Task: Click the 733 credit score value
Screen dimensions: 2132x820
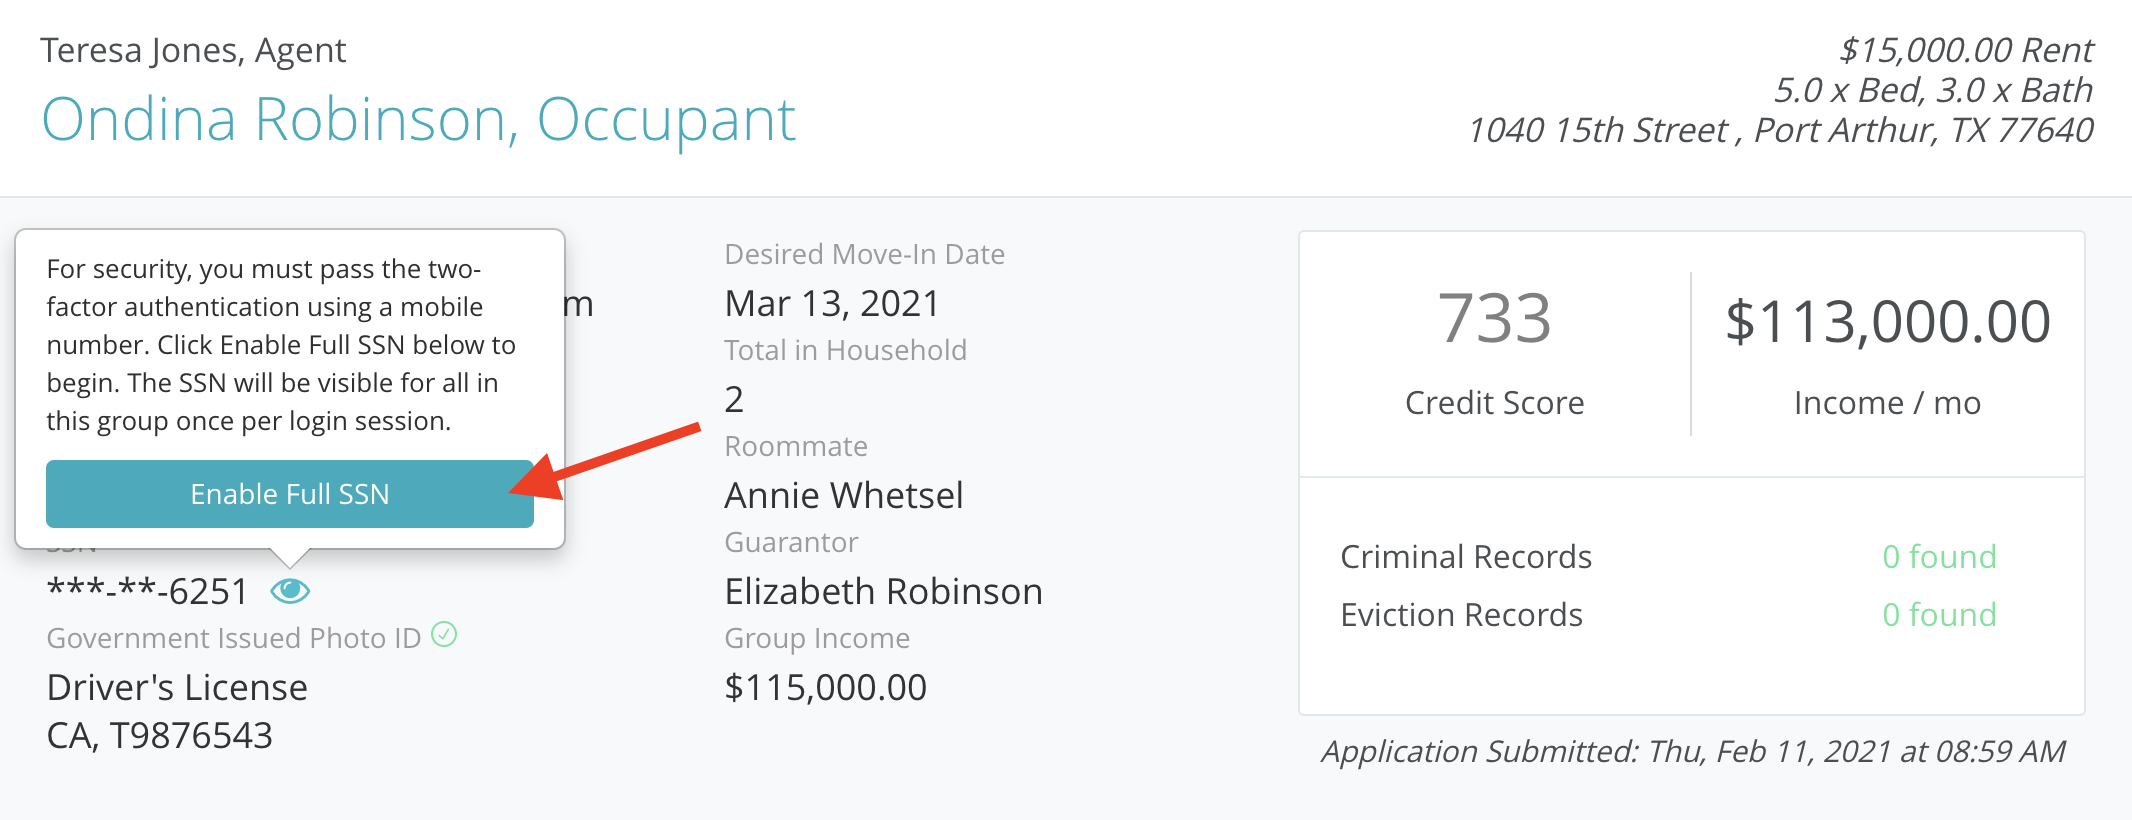Action: pyautogui.click(x=1494, y=319)
